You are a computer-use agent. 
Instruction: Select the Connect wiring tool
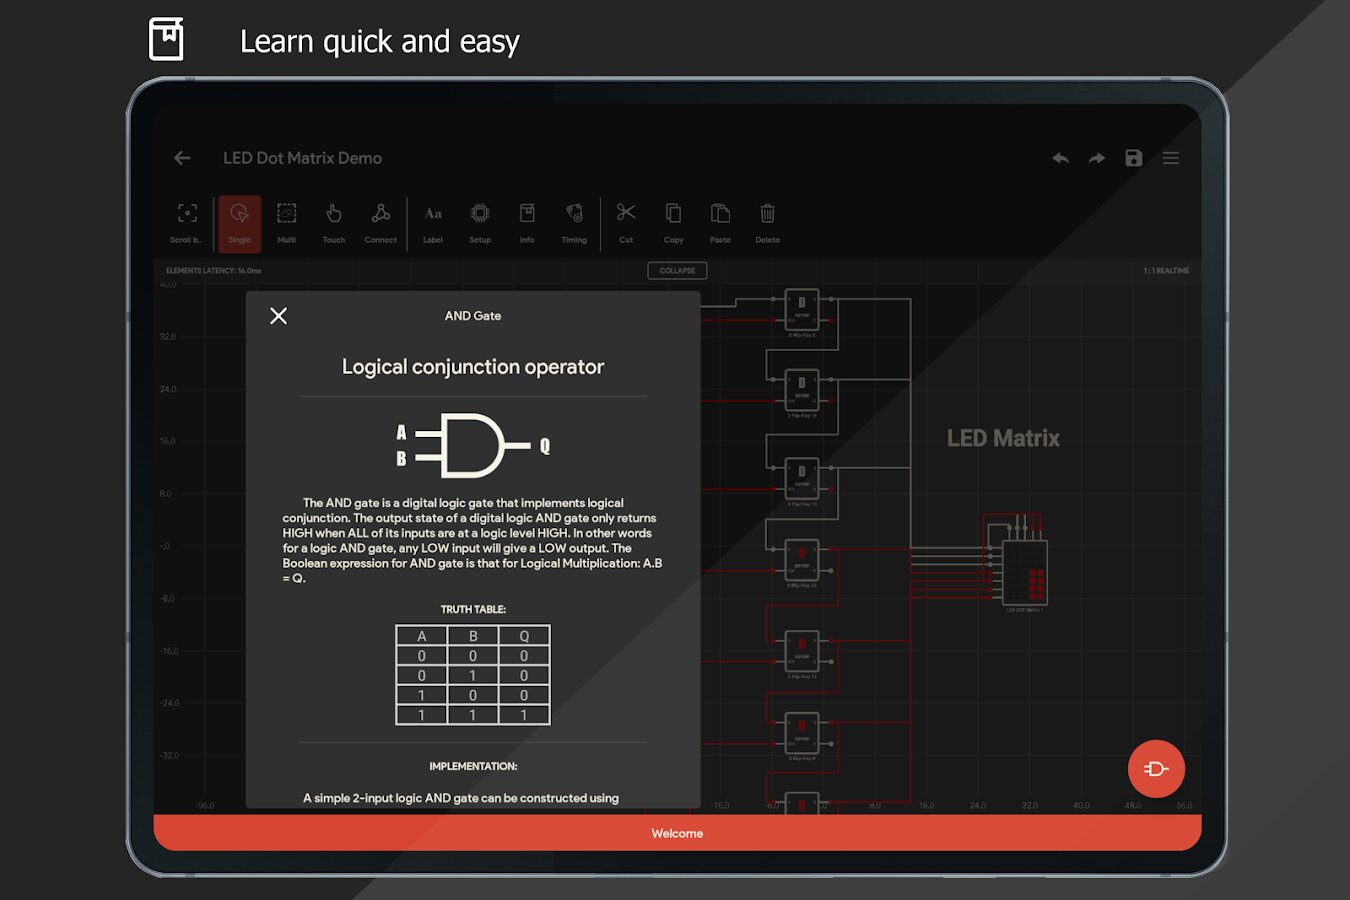(381, 222)
